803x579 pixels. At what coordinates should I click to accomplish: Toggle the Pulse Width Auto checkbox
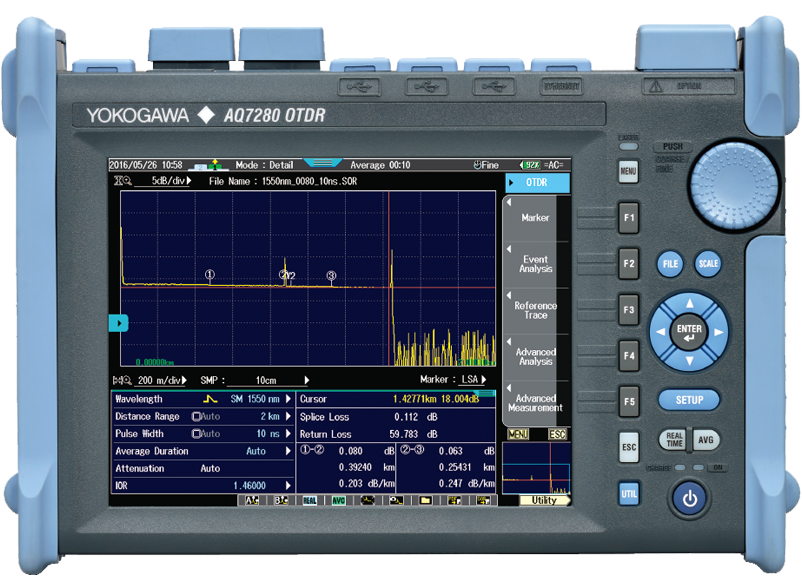[x=196, y=434]
